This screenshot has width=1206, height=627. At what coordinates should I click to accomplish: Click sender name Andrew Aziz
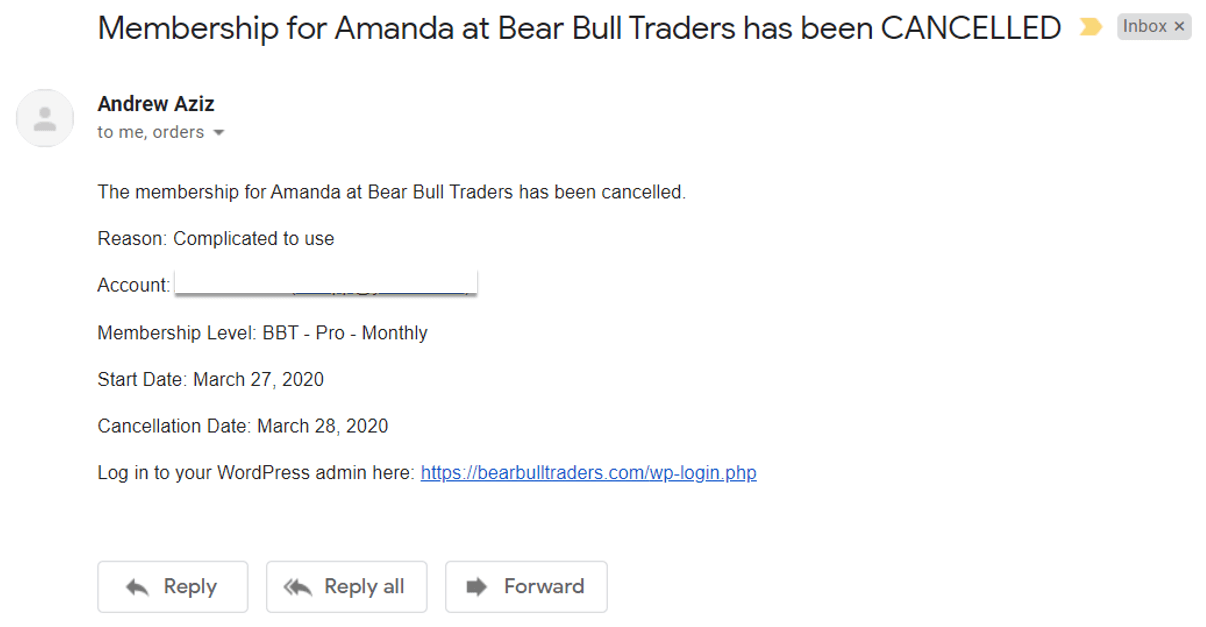[x=156, y=104]
